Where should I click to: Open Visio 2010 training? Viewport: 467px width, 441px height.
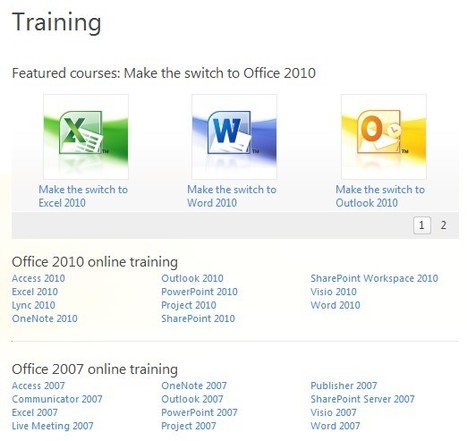(333, 292)
